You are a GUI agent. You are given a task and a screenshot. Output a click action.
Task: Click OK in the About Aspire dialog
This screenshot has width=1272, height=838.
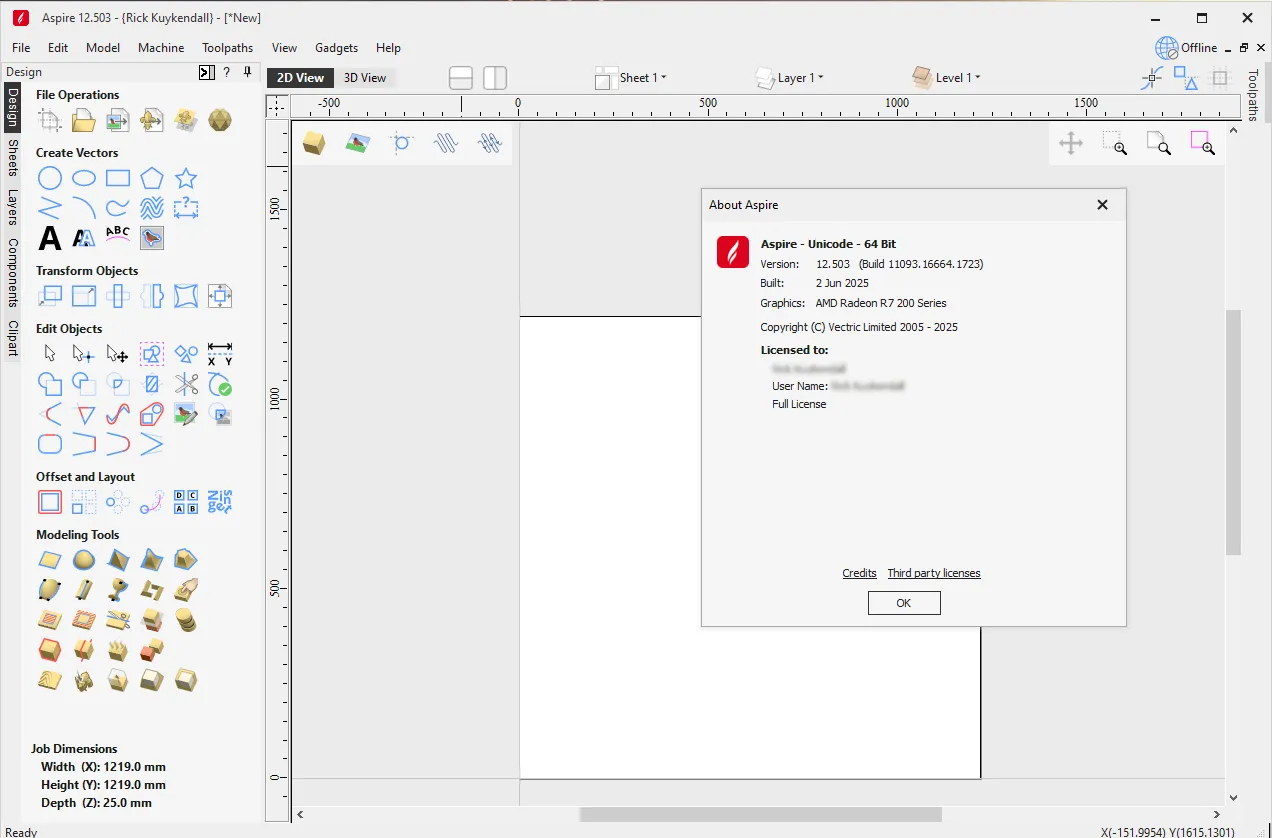pos(904,603)
